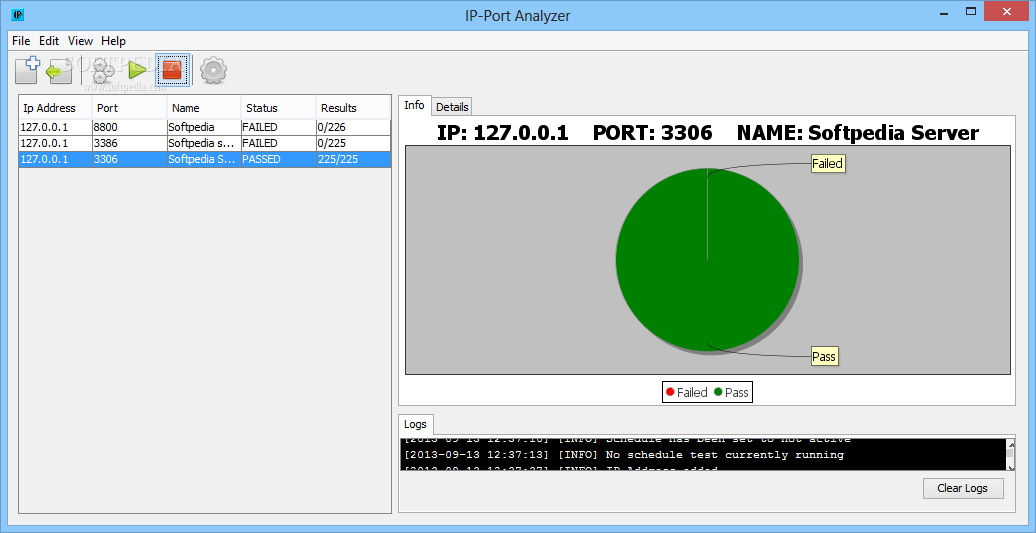1036x533 pixels.
Task: Open the View menu
Action: tap(80, 41)
